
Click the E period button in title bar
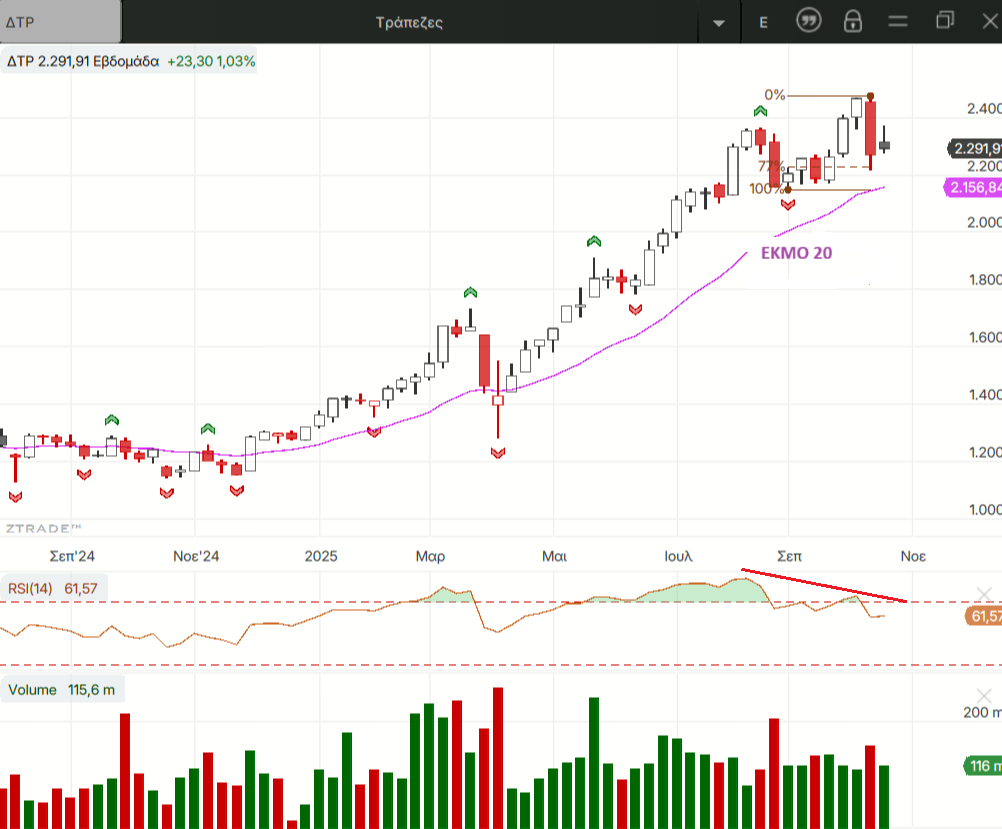point(764,21)
